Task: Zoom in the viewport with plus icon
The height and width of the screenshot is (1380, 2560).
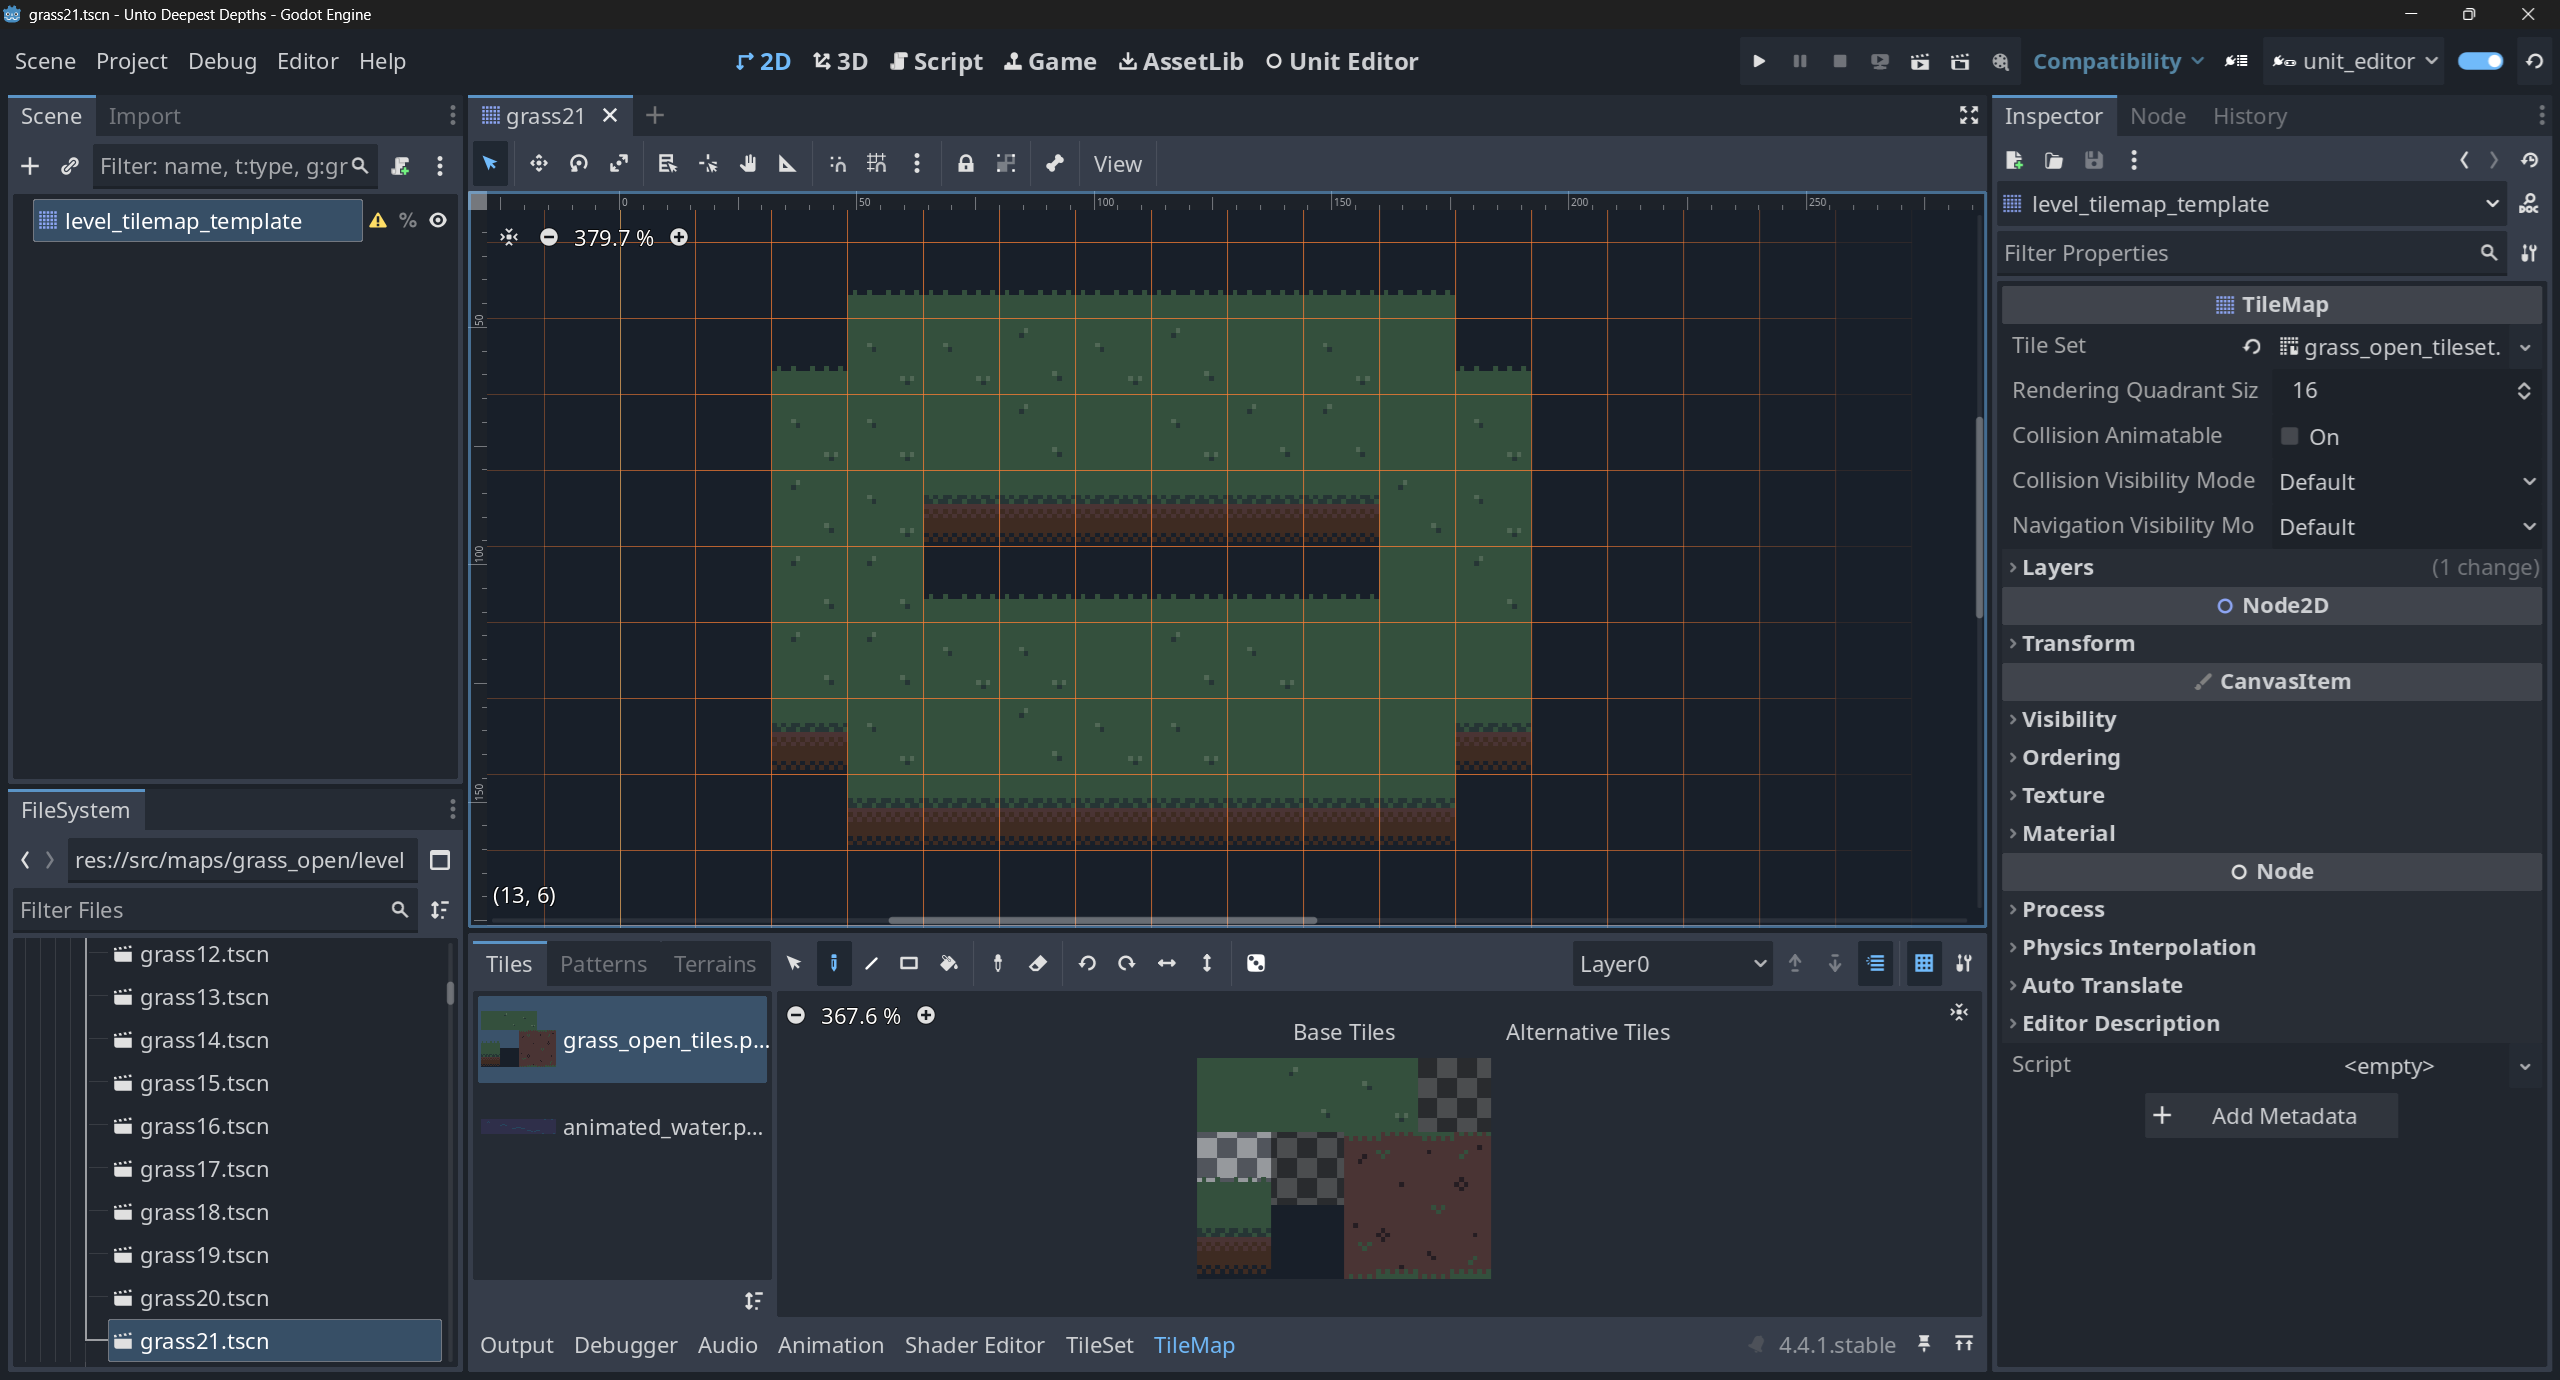Action: (x=679, y=237)
